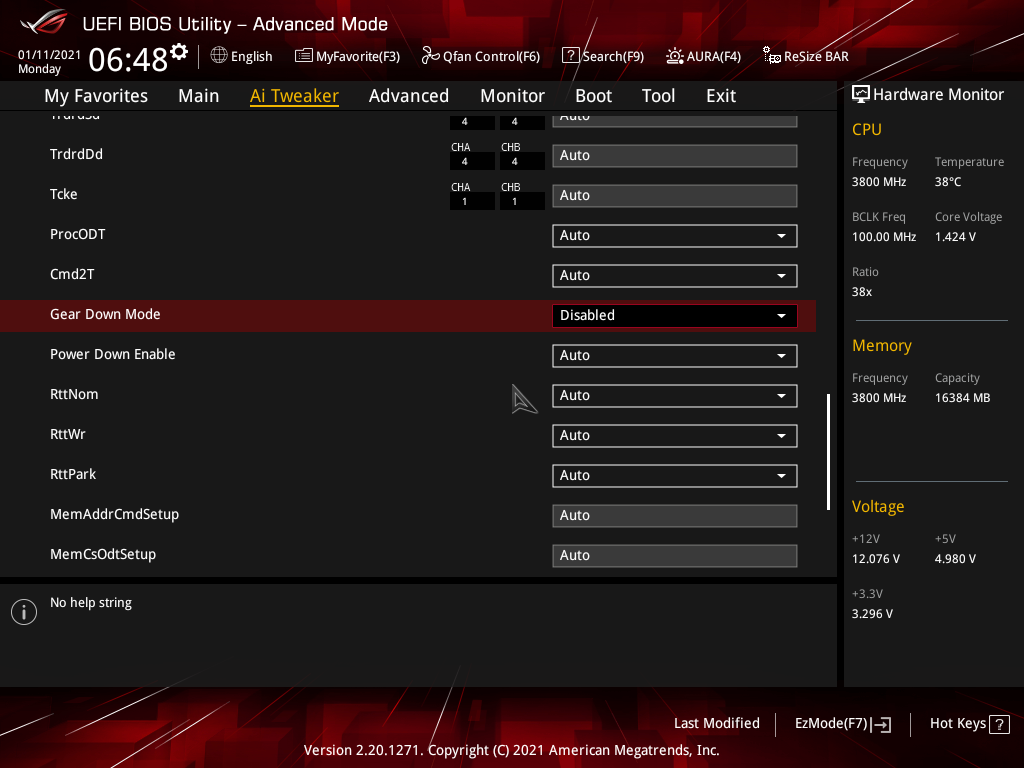Screen dimensions: 1024x768
Task: Click the ReSize BAR icon
Action: [771, 56]
